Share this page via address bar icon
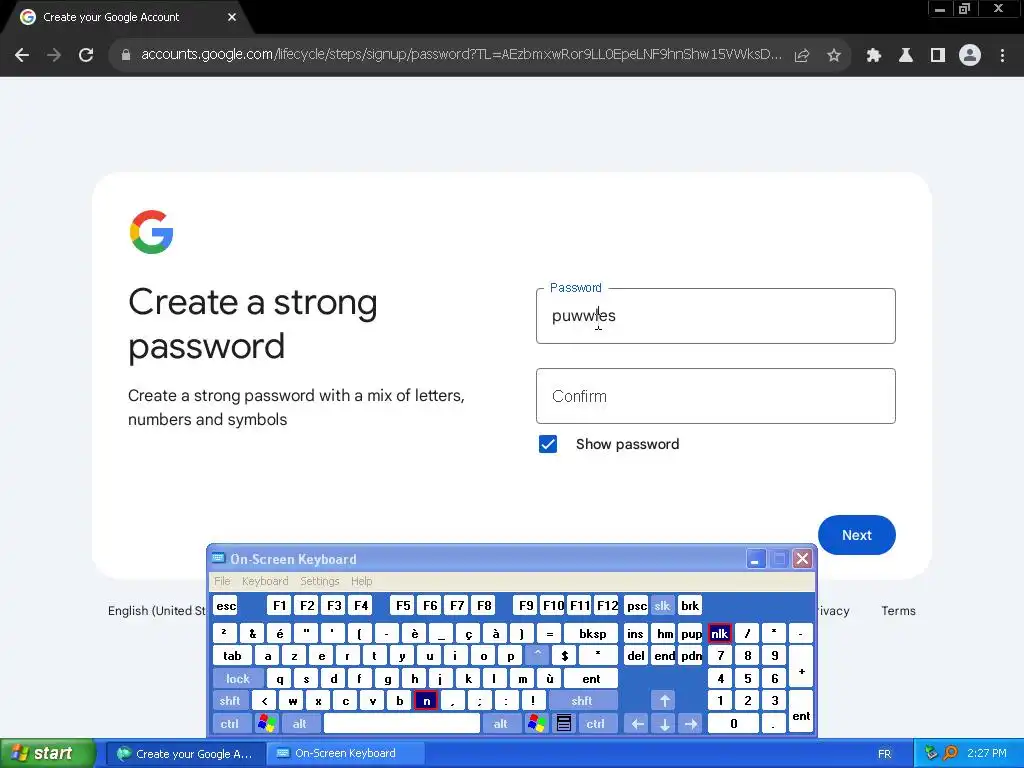1024x768 pixels. 802,56
